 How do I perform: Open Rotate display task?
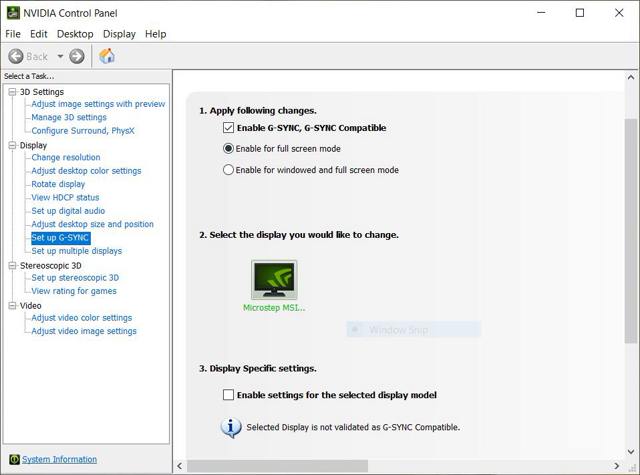pos(58,184)
